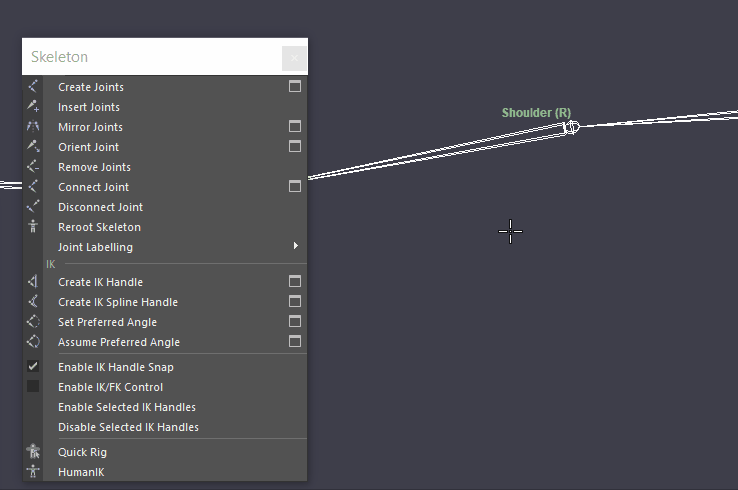Click the Remove Joints icon

pyautogui.click(x=32, y=167)
